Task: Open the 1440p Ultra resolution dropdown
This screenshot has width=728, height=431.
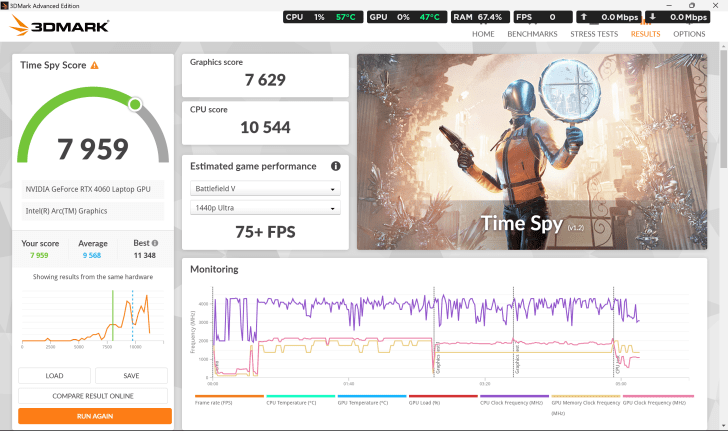Action: point(265,208)
